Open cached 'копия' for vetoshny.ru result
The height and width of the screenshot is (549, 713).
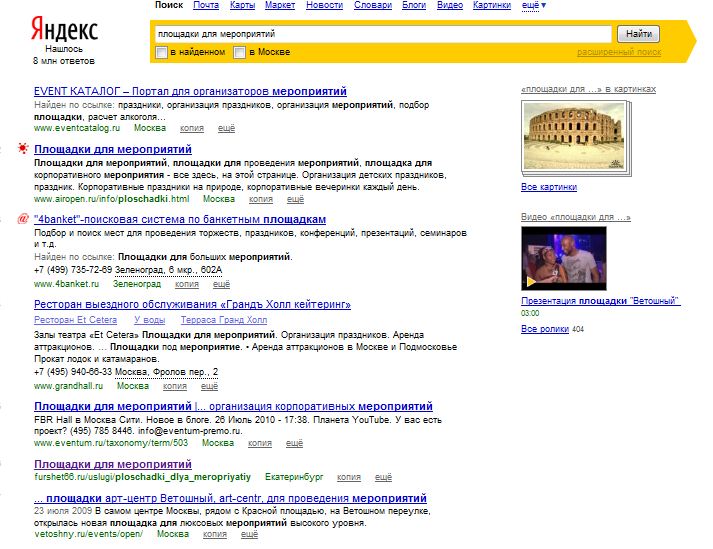click(x=215, y=534)
